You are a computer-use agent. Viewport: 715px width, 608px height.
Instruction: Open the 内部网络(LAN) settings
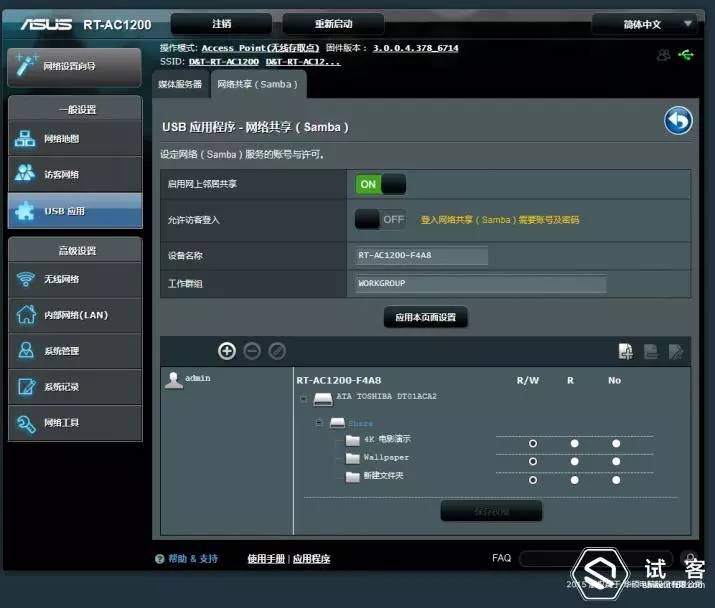point(75,315)
